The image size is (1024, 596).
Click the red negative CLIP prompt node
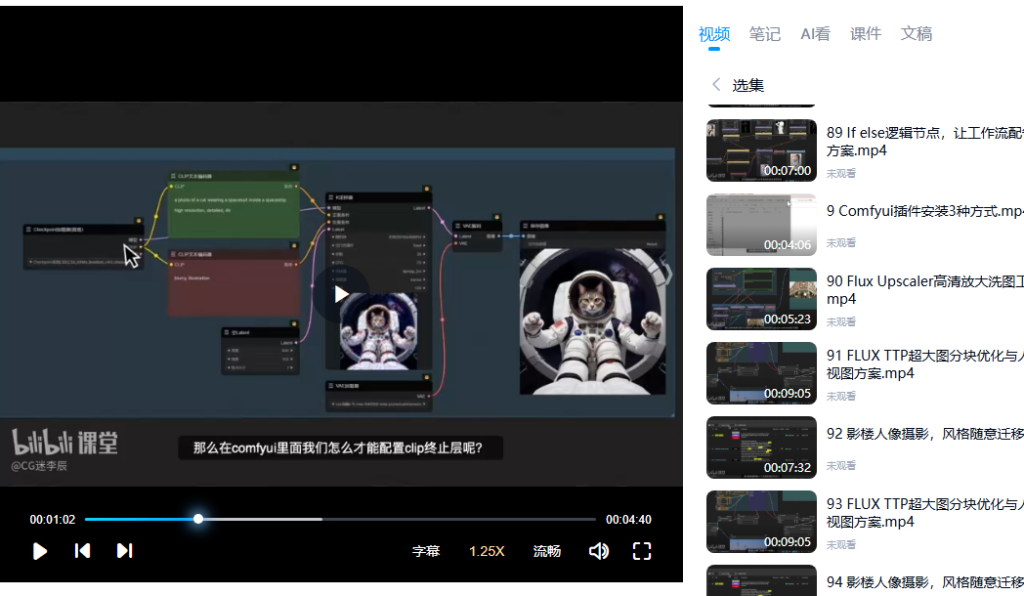(234, 283)
